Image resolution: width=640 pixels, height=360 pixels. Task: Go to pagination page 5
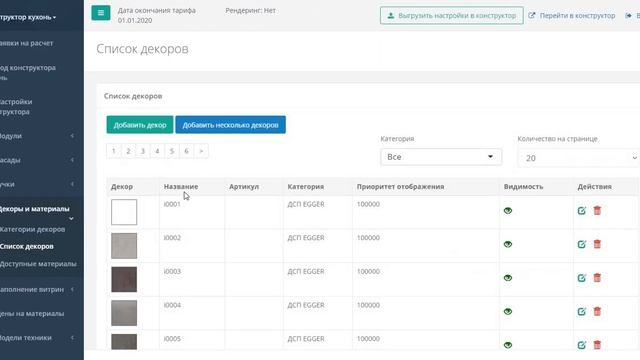coord(172,151)
